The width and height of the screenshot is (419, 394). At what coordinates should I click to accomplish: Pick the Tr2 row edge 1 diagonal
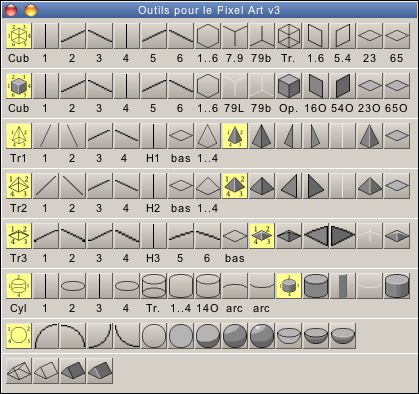point(46,186)
